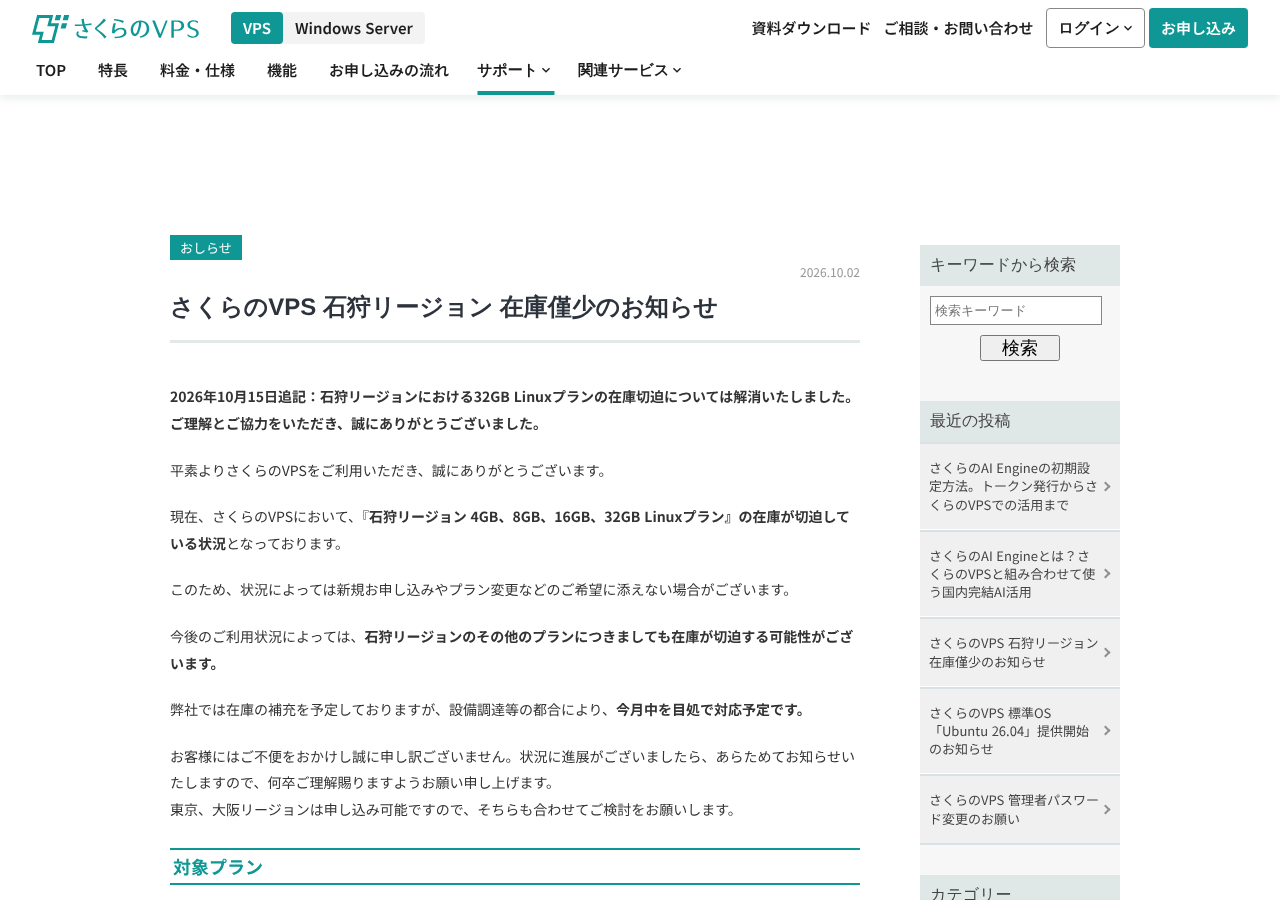Go to the TOP menu item
Image resolution: width=1280 pixels, height=900 pixels.
point(51,70)
